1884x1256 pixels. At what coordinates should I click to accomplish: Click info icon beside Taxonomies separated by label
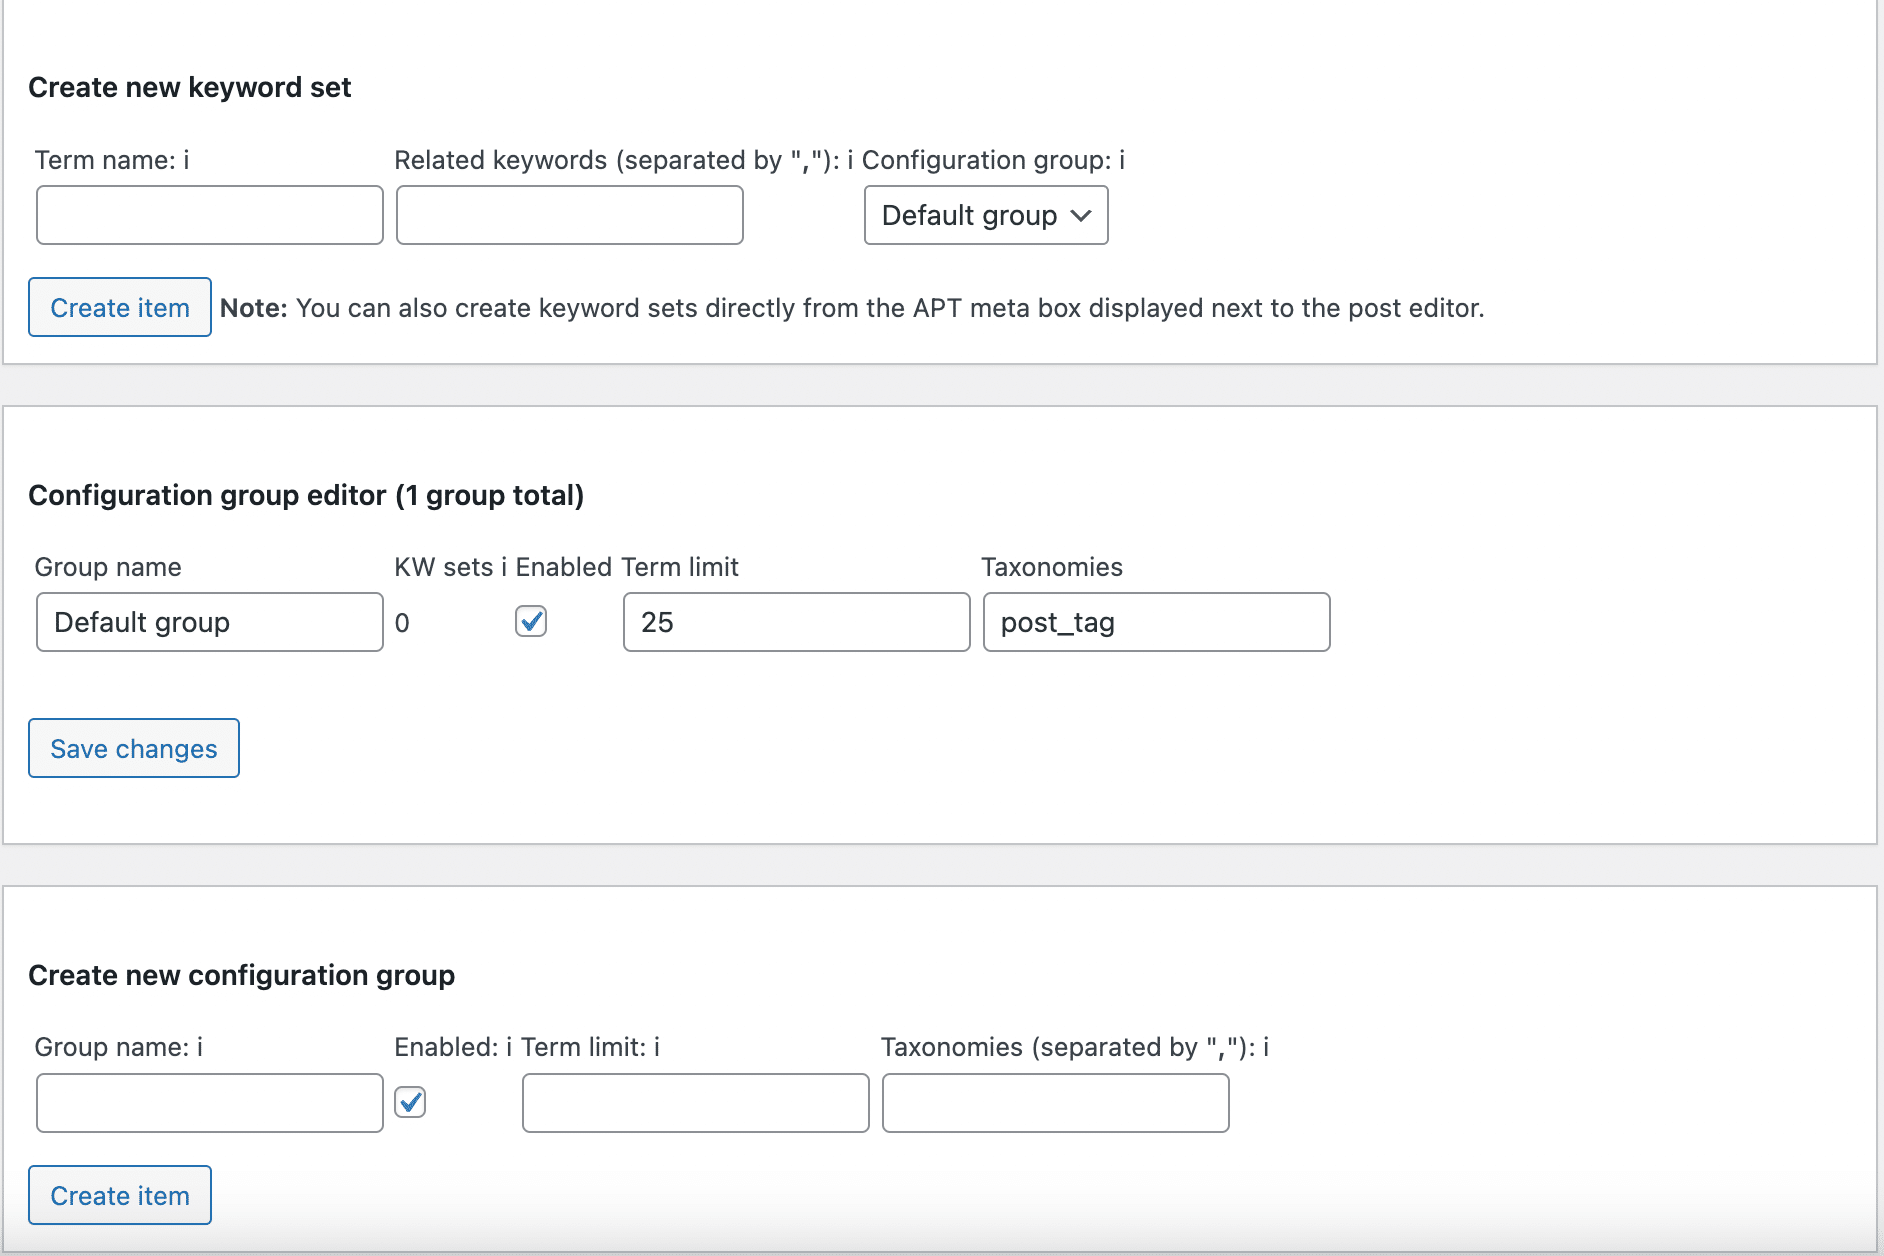1266,1047
